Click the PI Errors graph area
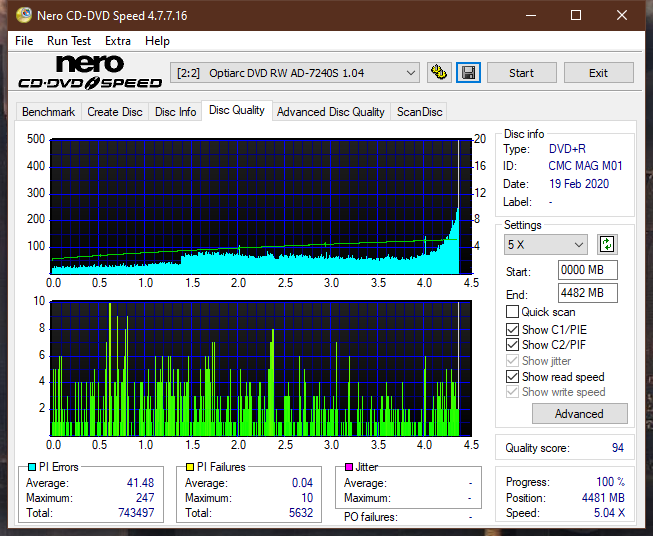The height and width of the screenshot is (536, 653). (x=261, y=207)
